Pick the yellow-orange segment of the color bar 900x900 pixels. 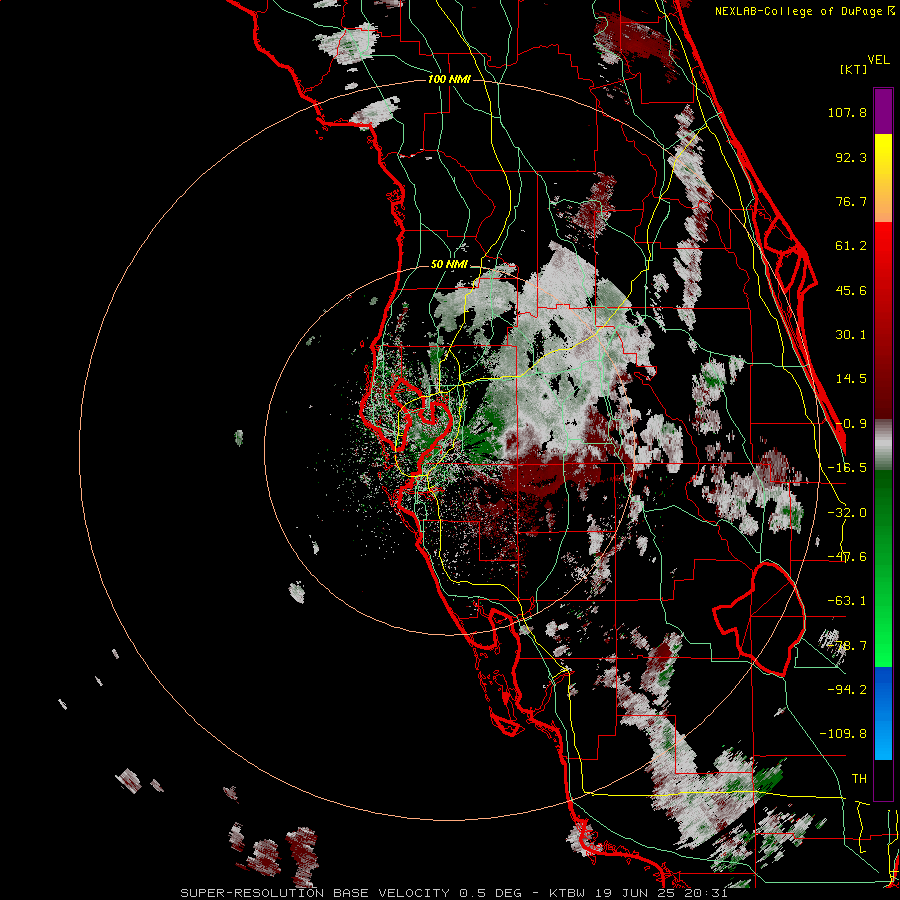[x=883, y=178]
